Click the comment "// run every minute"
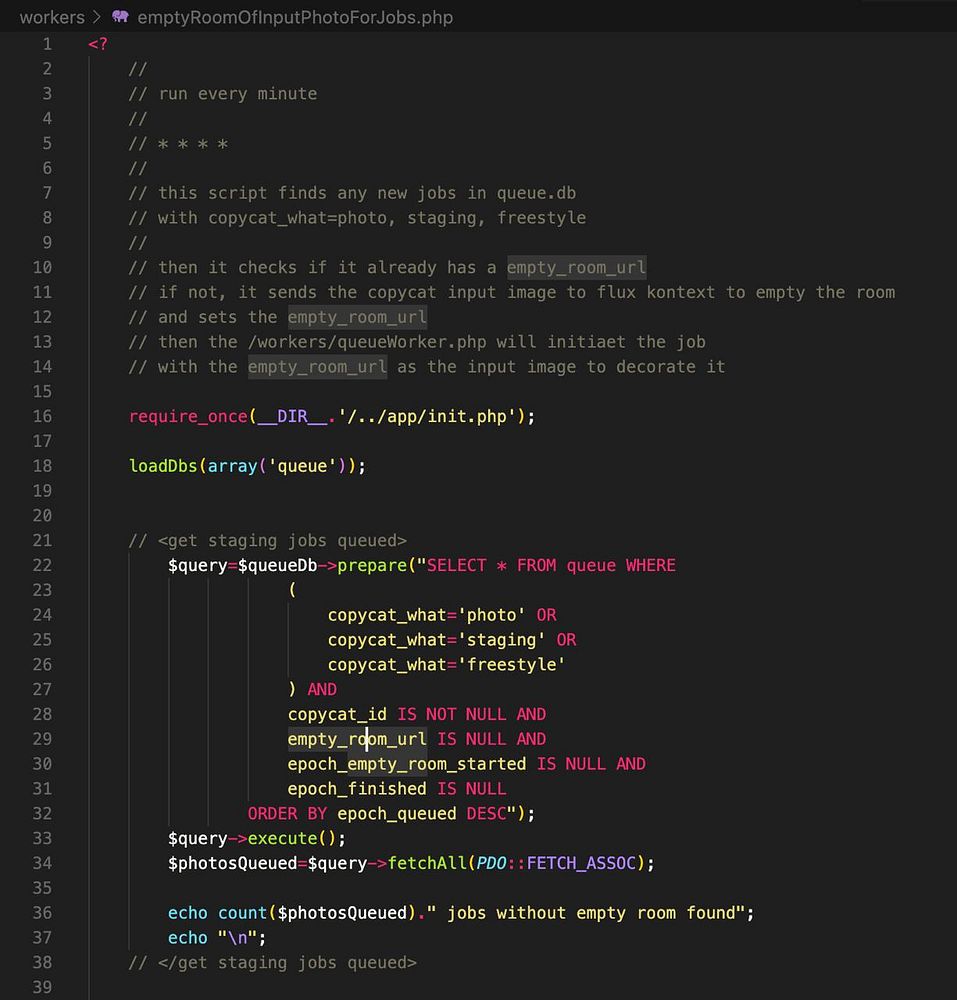This screenshot has height=1000, width=957. coord(223,94)
